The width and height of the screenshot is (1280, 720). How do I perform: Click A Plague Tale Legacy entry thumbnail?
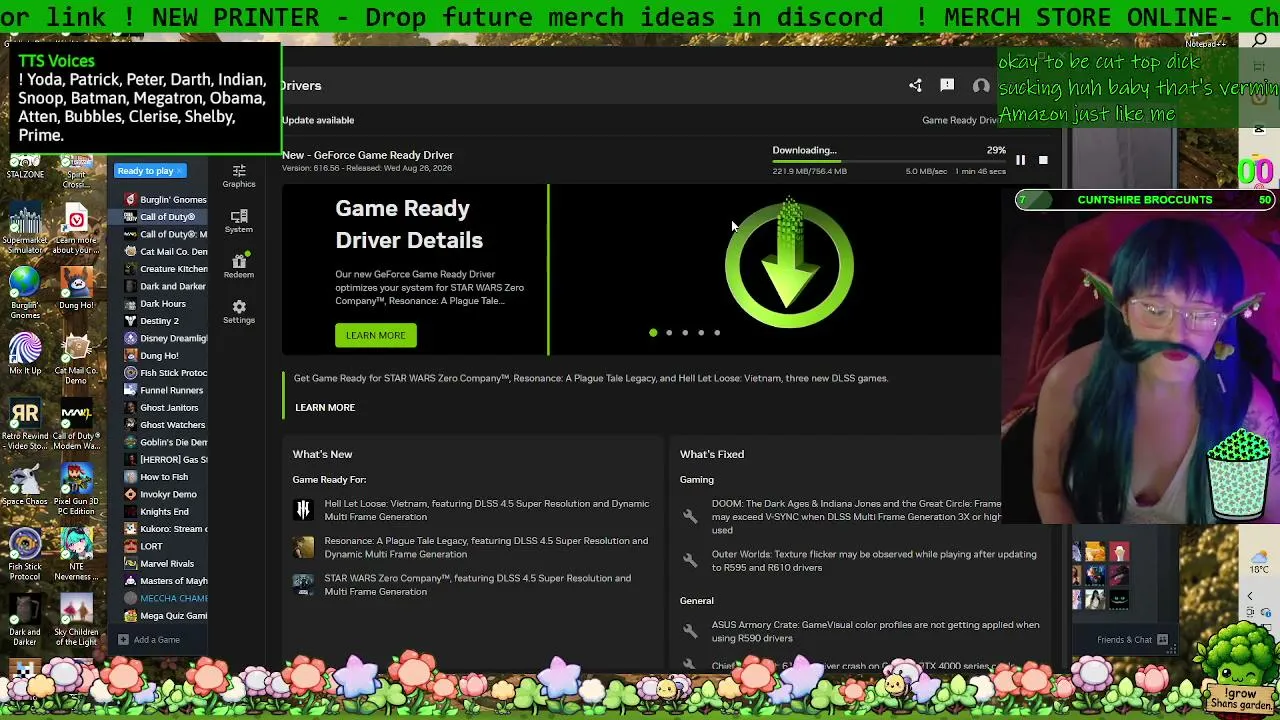[303, 547]
